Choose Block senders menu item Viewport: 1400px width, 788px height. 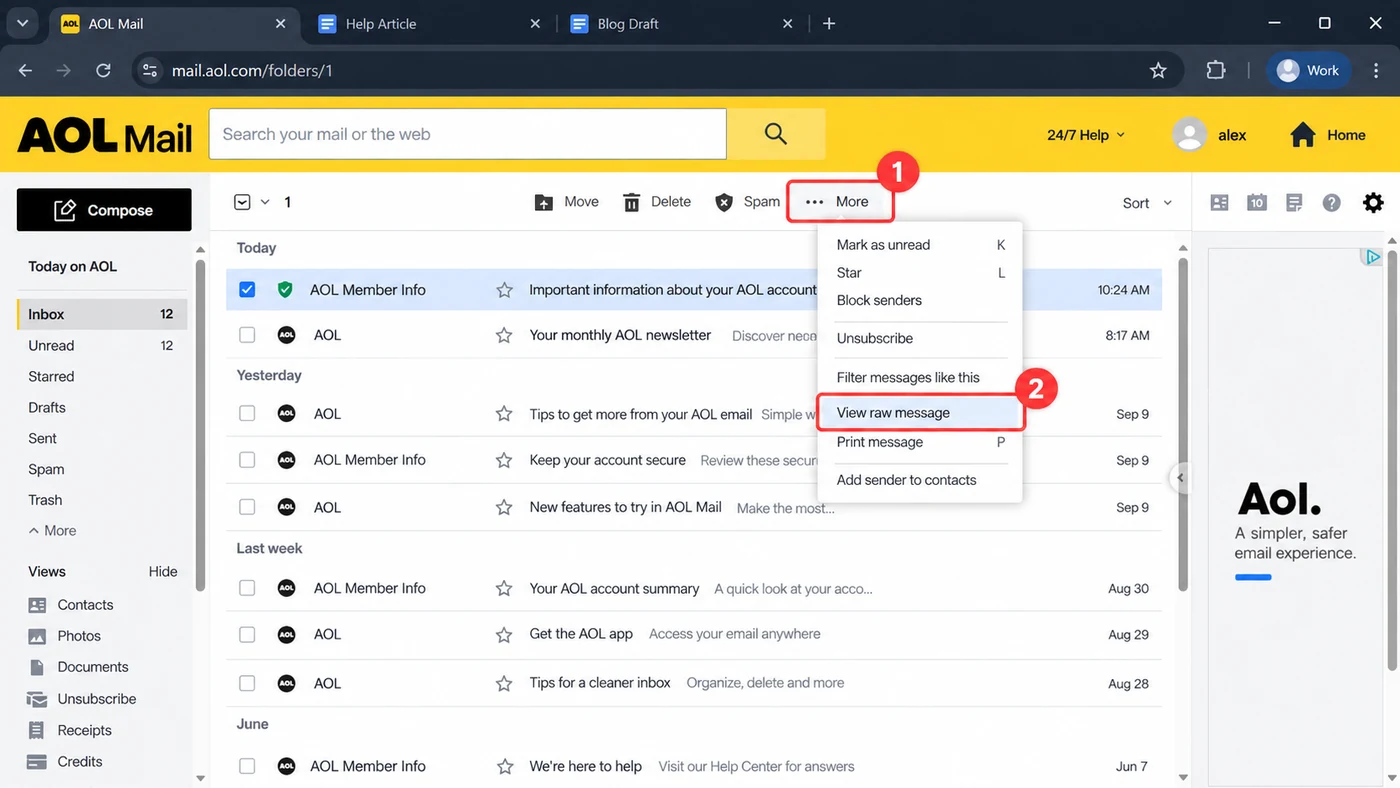[x=920, y=300]
